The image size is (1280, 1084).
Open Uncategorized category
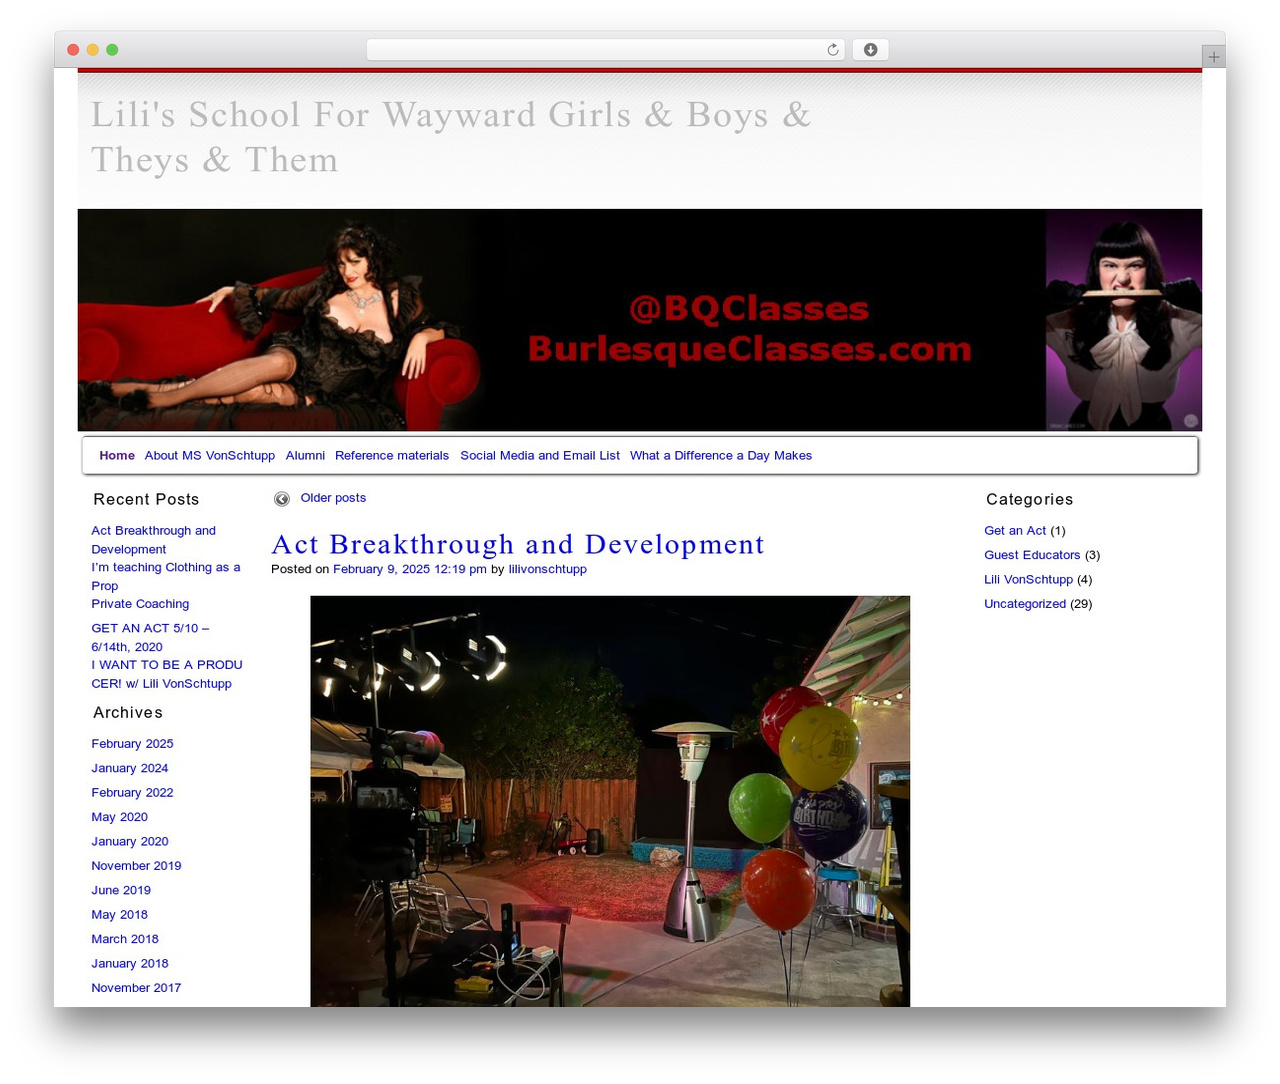tap(1025, 604)
